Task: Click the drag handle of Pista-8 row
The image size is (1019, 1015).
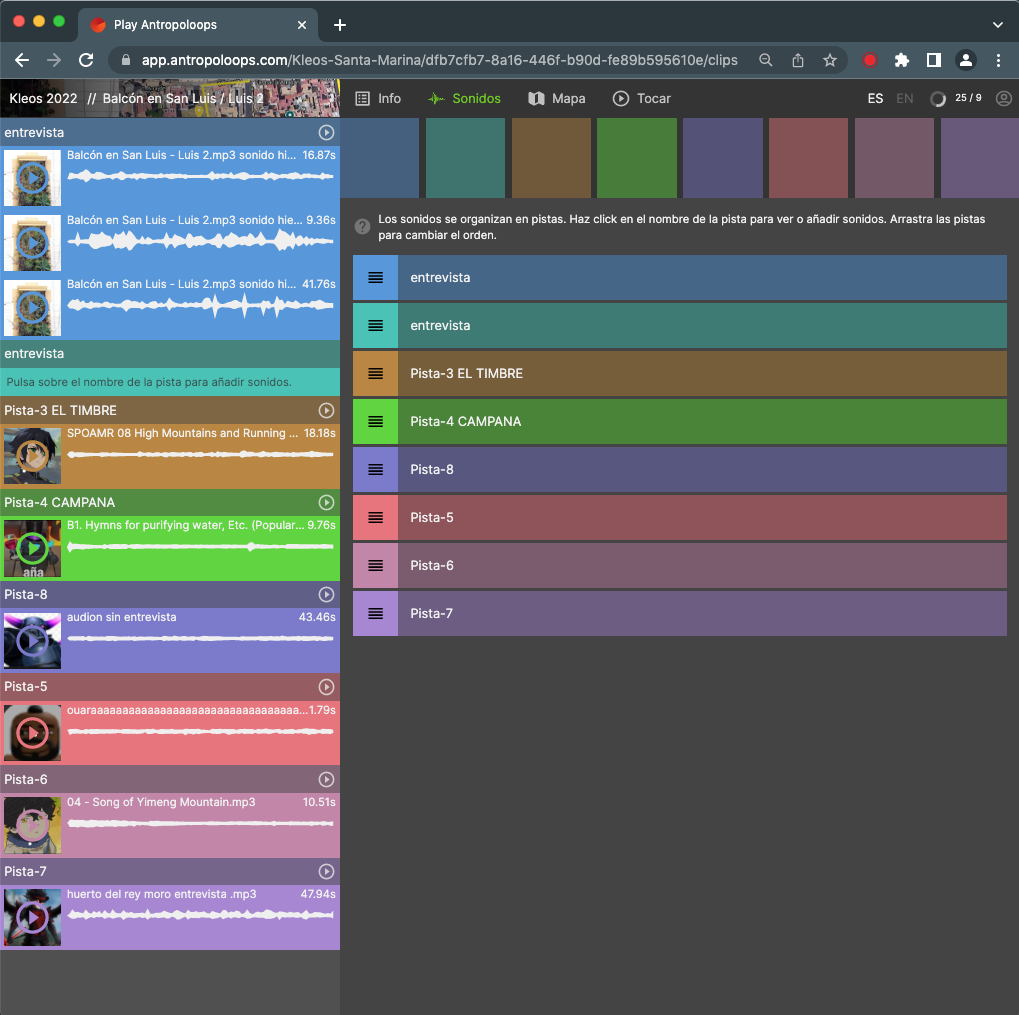Action: click(x=375, y=469)
